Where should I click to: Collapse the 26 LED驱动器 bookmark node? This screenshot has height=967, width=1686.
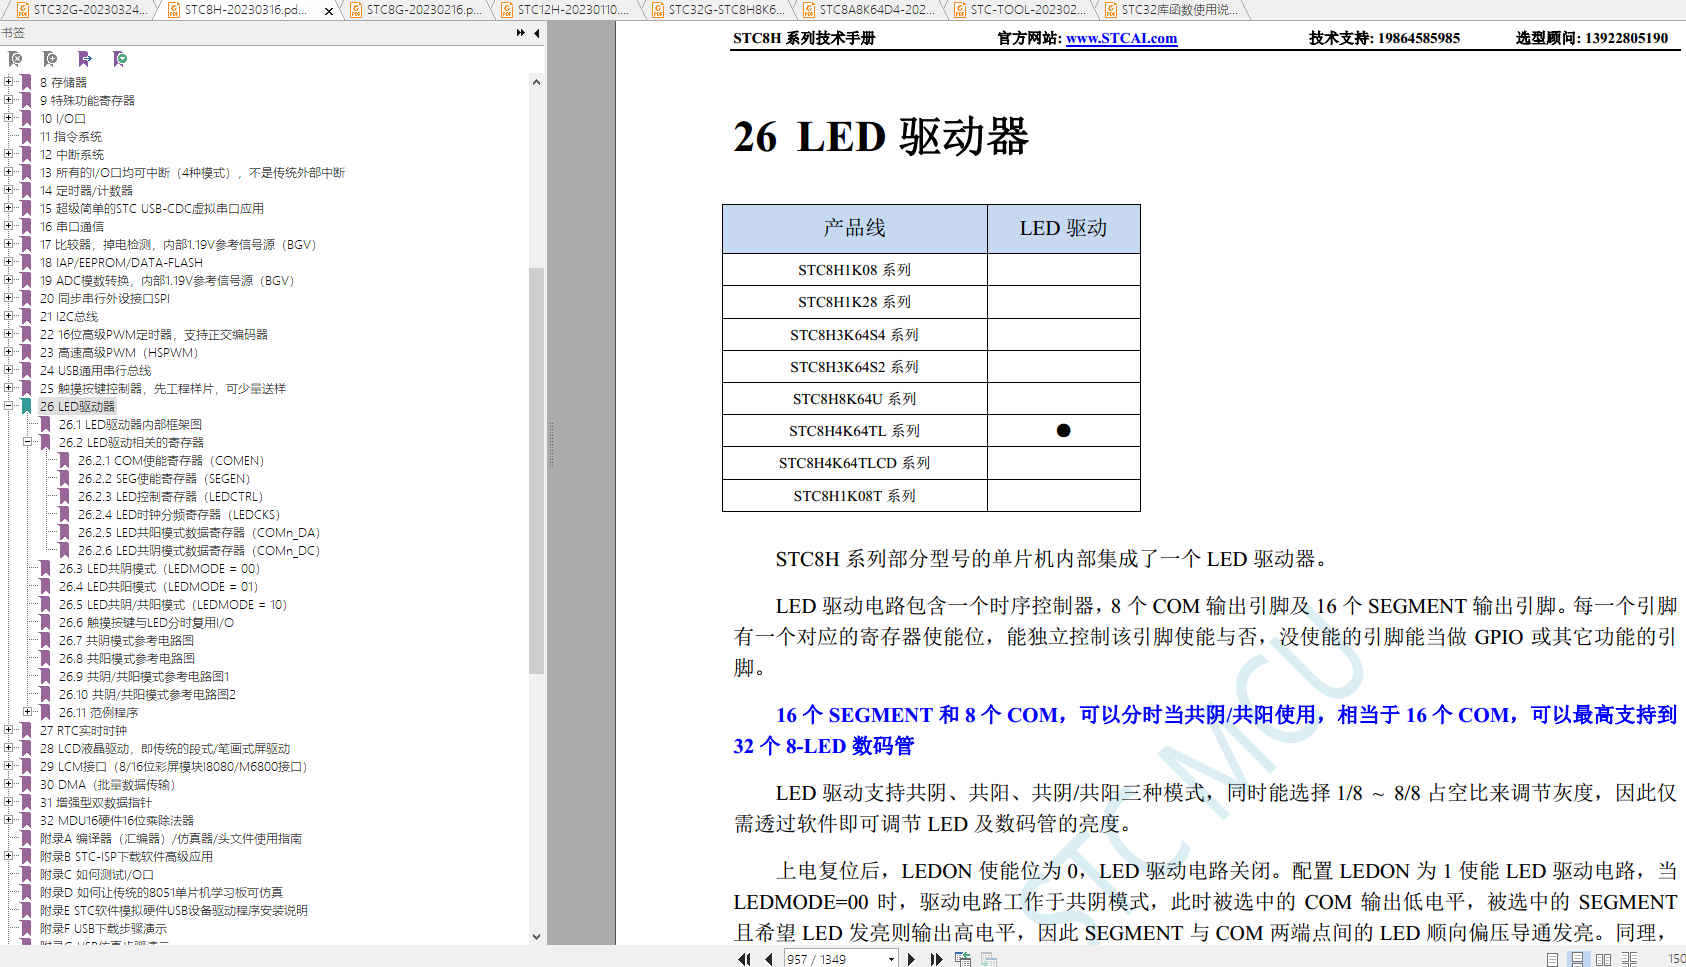[x=9, y=406]
